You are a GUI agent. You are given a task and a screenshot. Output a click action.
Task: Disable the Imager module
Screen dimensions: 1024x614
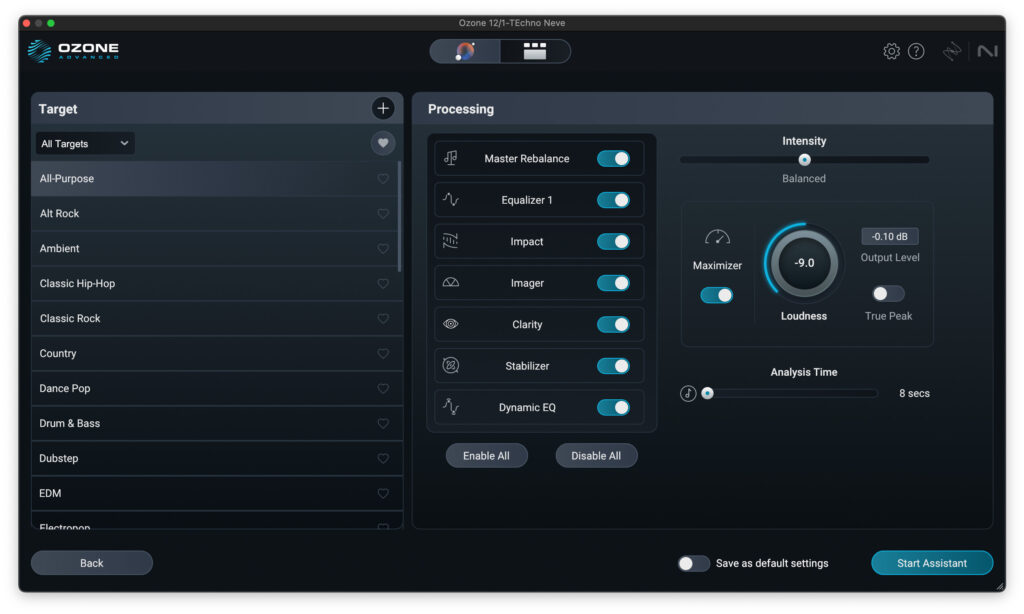coord(613,283)
